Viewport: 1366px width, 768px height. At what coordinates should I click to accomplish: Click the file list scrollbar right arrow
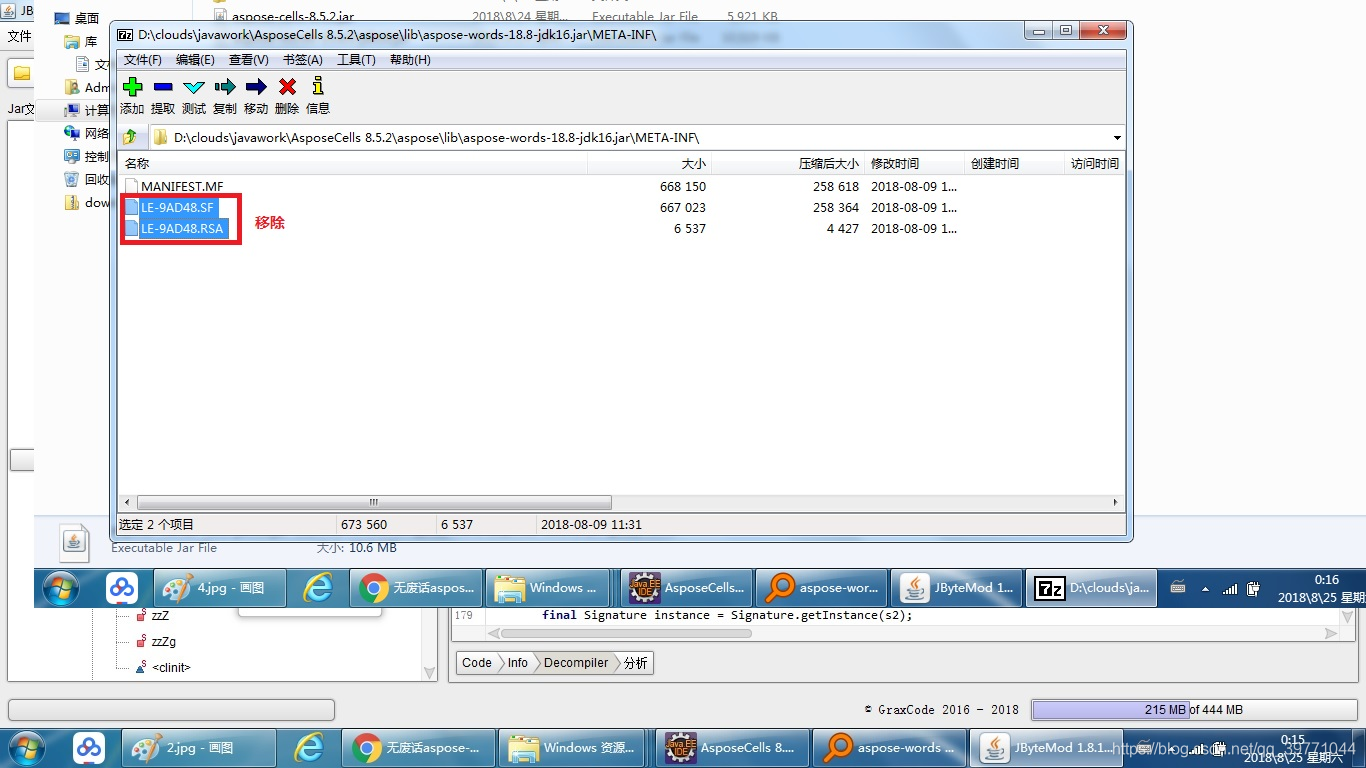coord(1116,502)
